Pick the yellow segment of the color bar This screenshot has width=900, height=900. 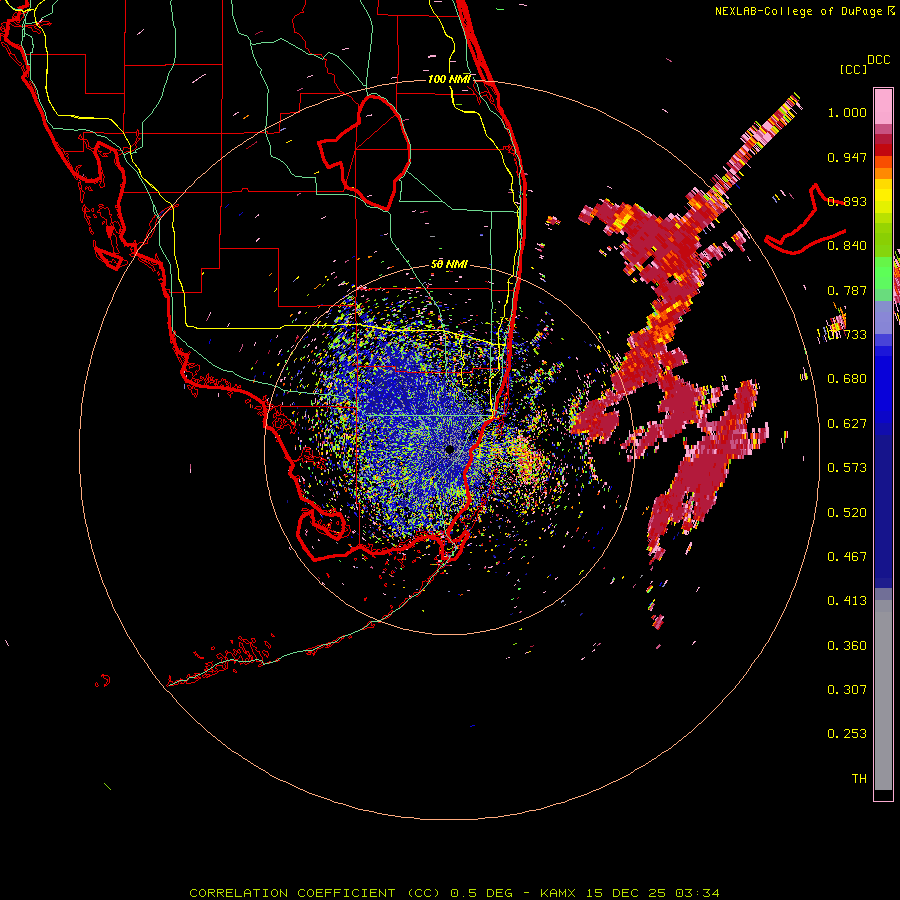[x=883, y=196]
